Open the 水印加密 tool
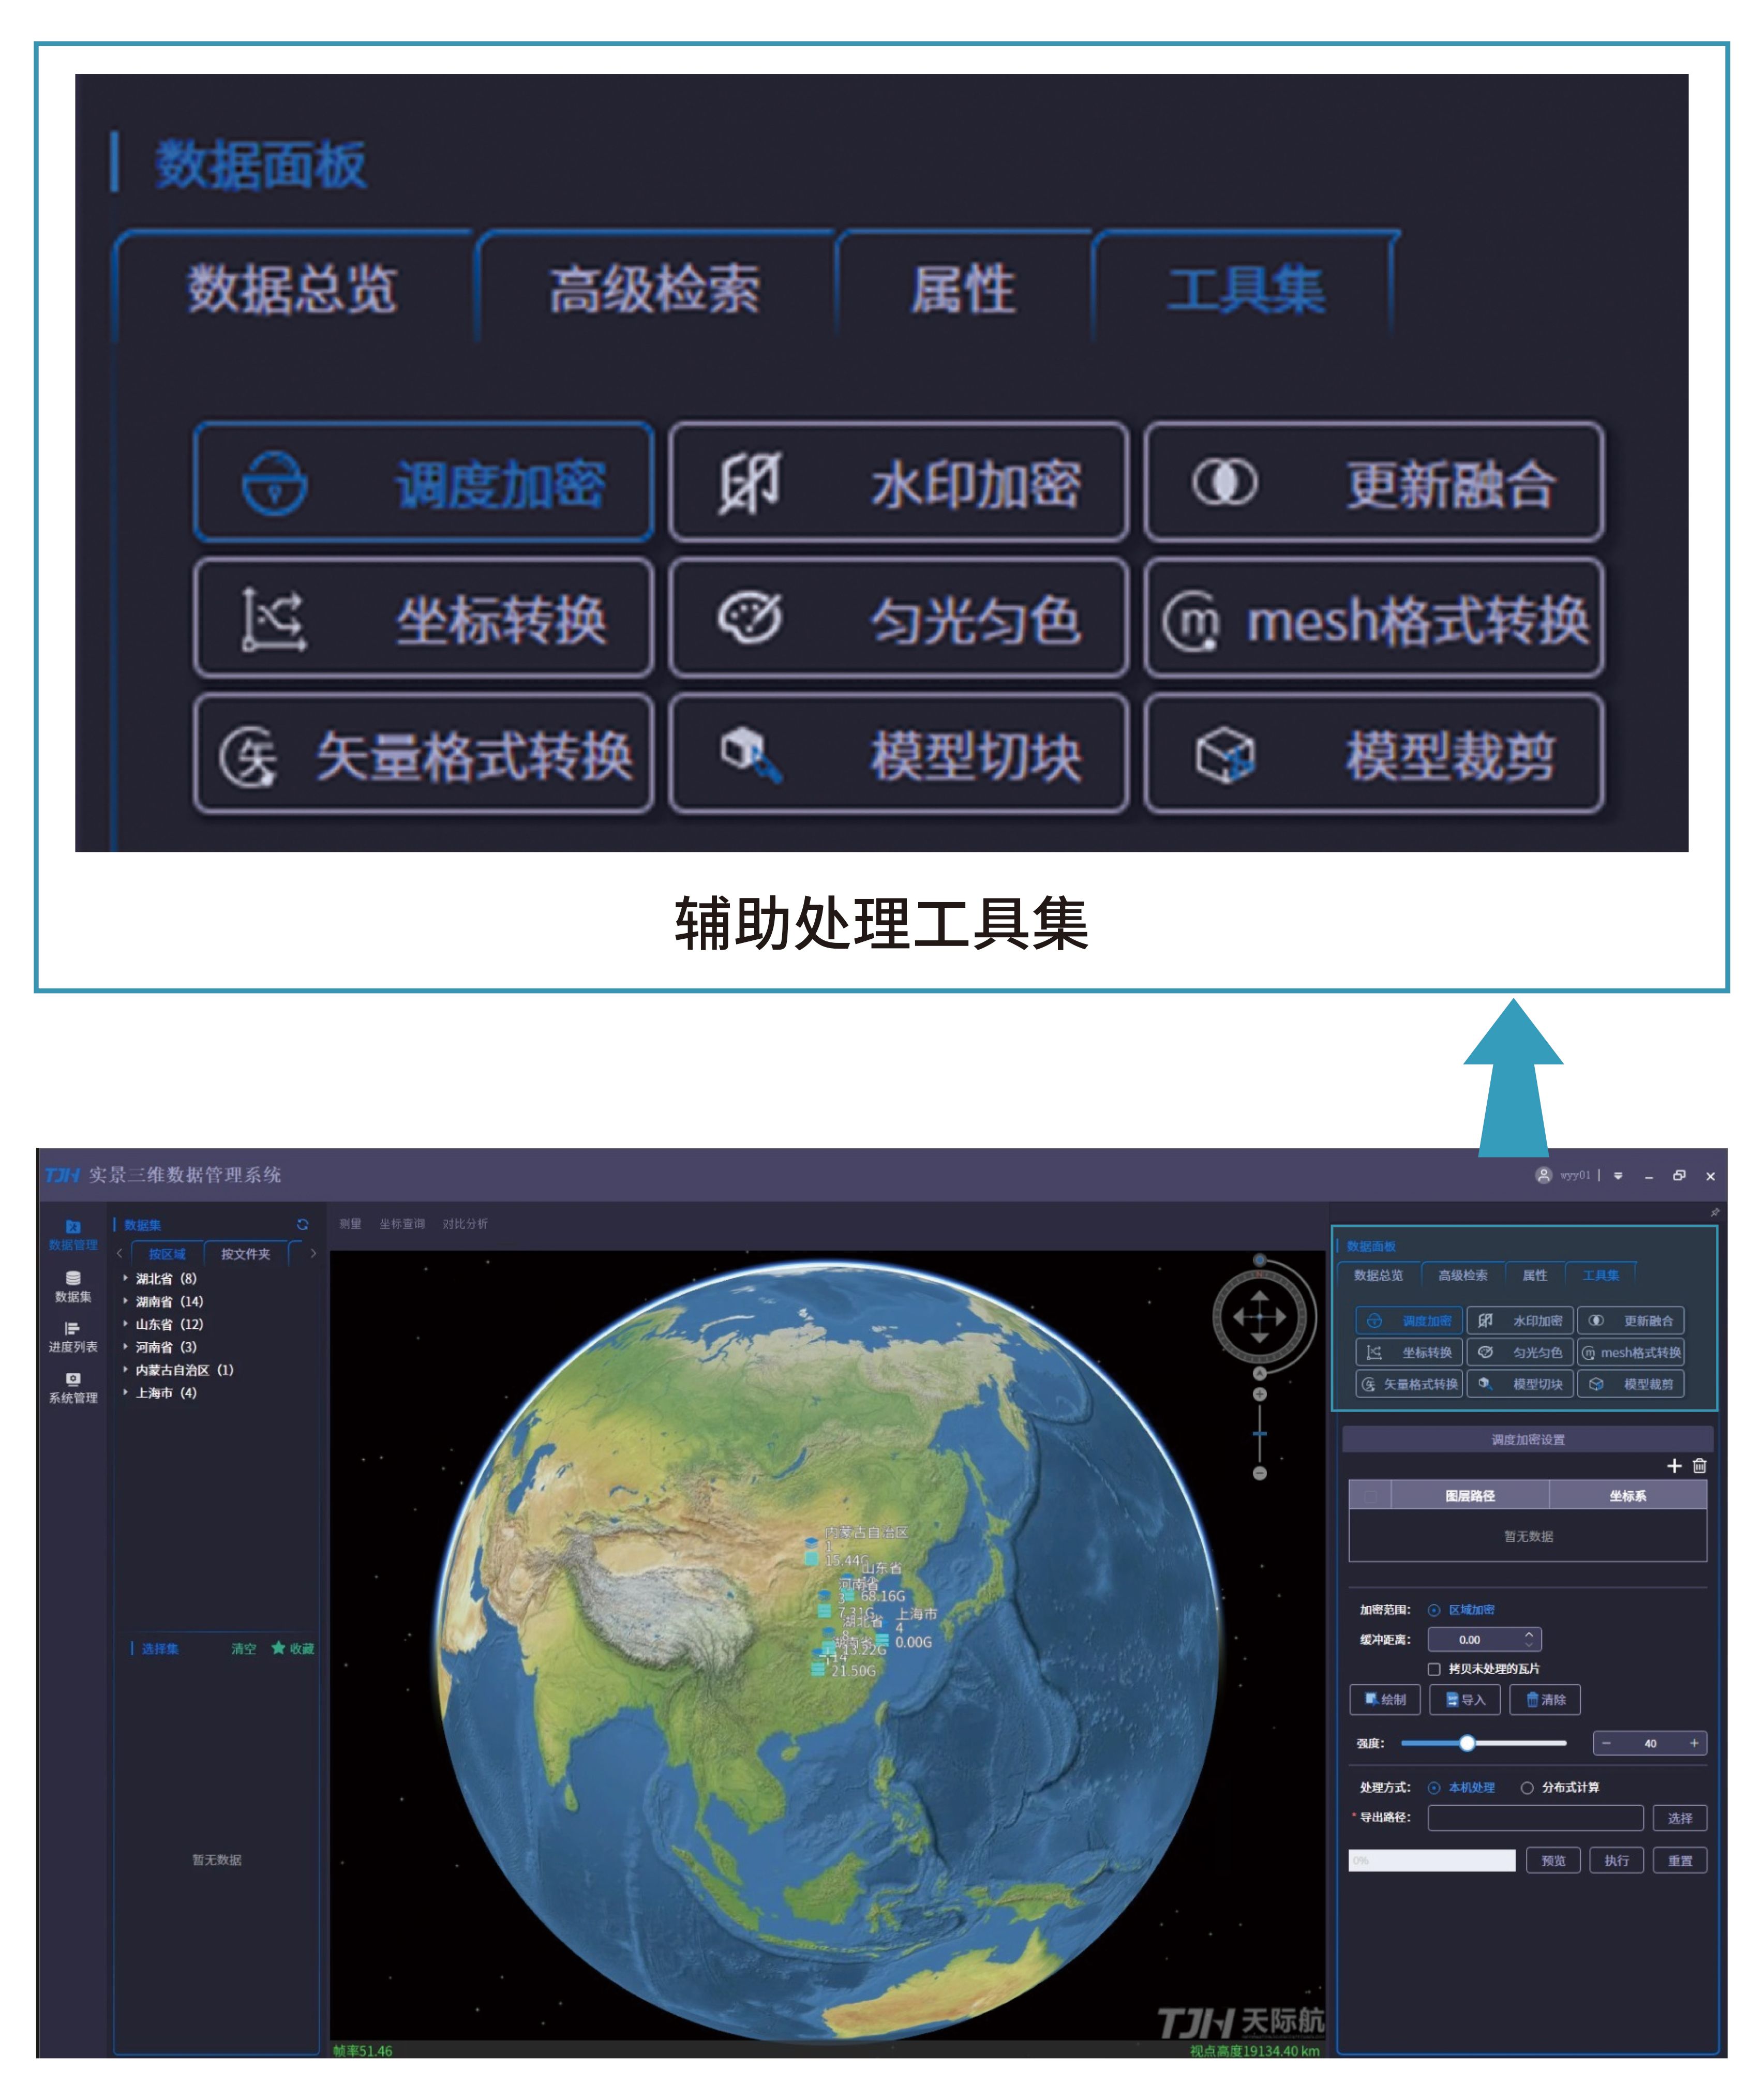Screen dimensions: 1764x2100 click(1520, 1321)
